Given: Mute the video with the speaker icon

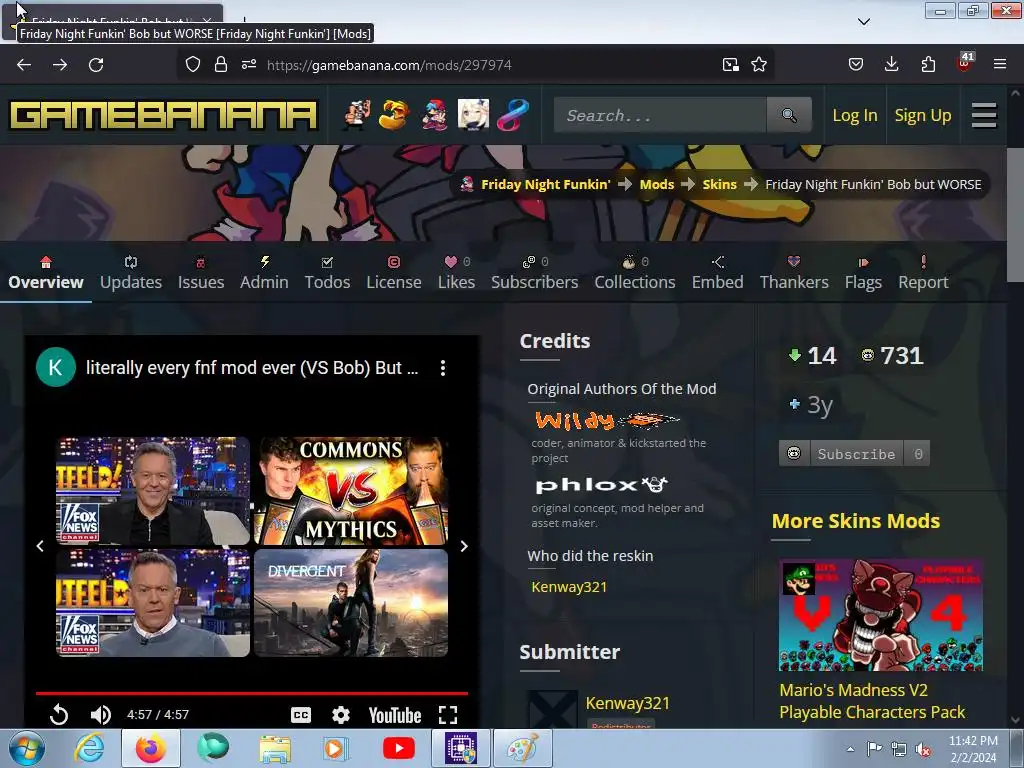Looking at the screenshot, I should [x=100, y=714].
